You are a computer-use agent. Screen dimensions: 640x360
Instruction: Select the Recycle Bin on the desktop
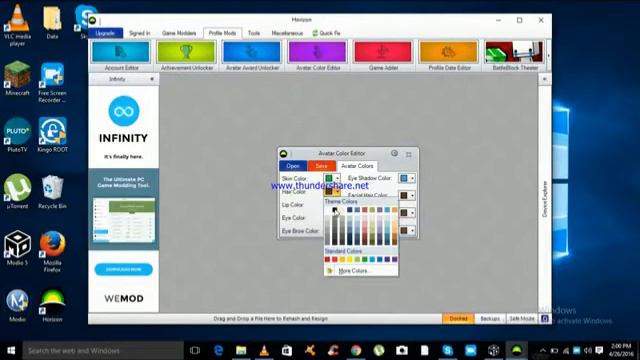(x=52, y=191)
